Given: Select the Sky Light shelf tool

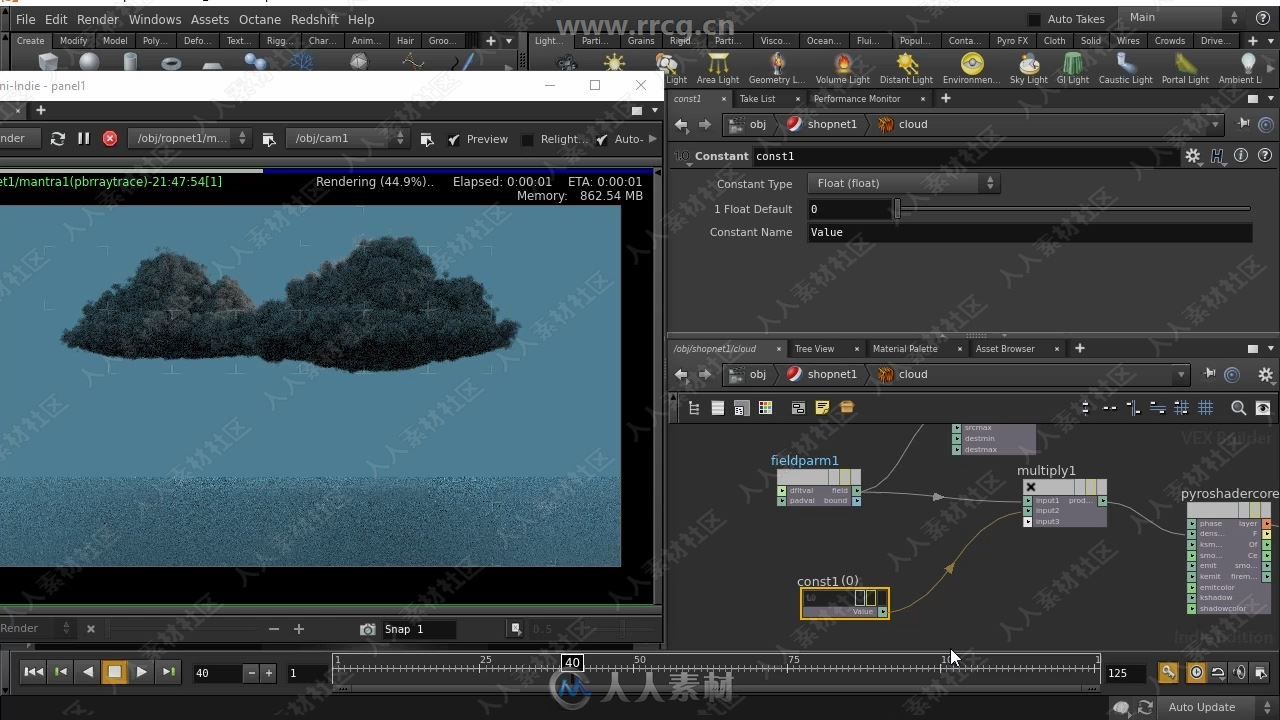Looking at the screenshot, I should pyautogui.click(x=1028, y=69).
